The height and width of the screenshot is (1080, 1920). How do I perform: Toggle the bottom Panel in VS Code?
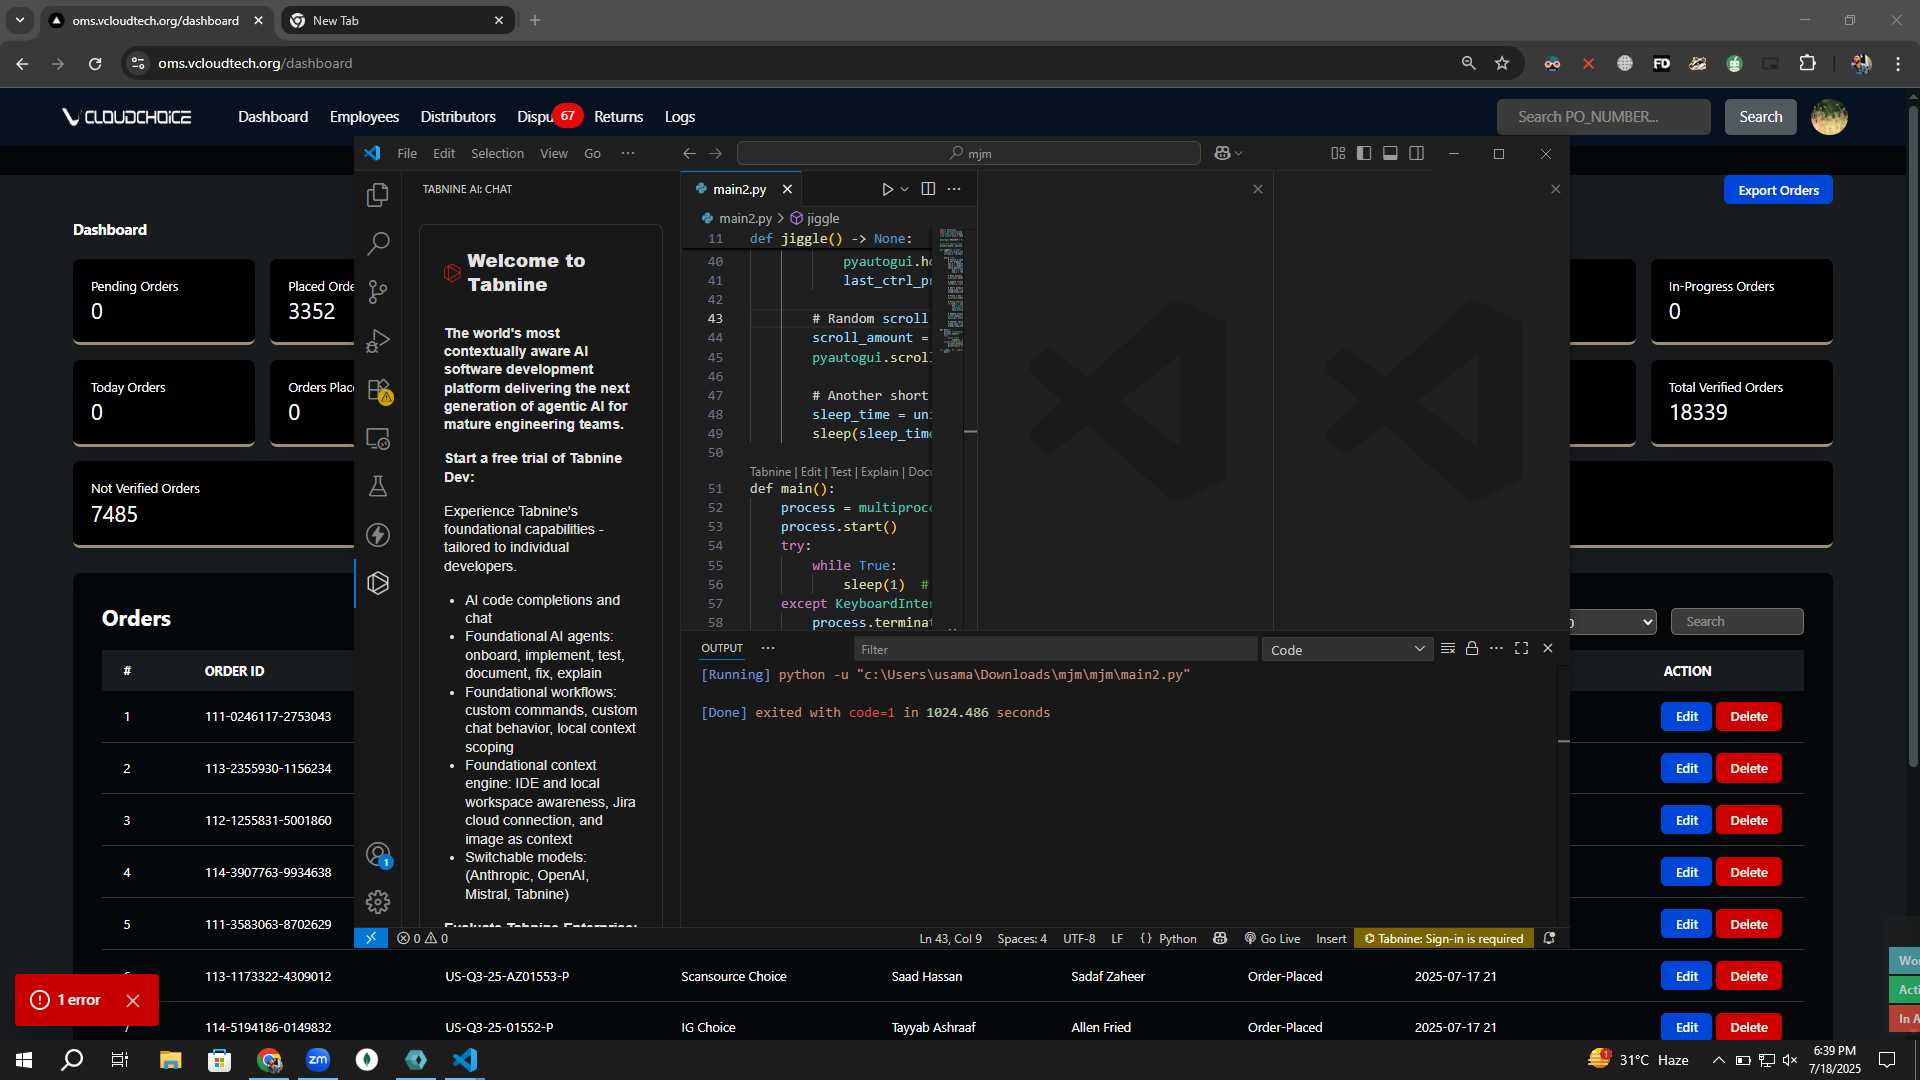point(1390,153)
